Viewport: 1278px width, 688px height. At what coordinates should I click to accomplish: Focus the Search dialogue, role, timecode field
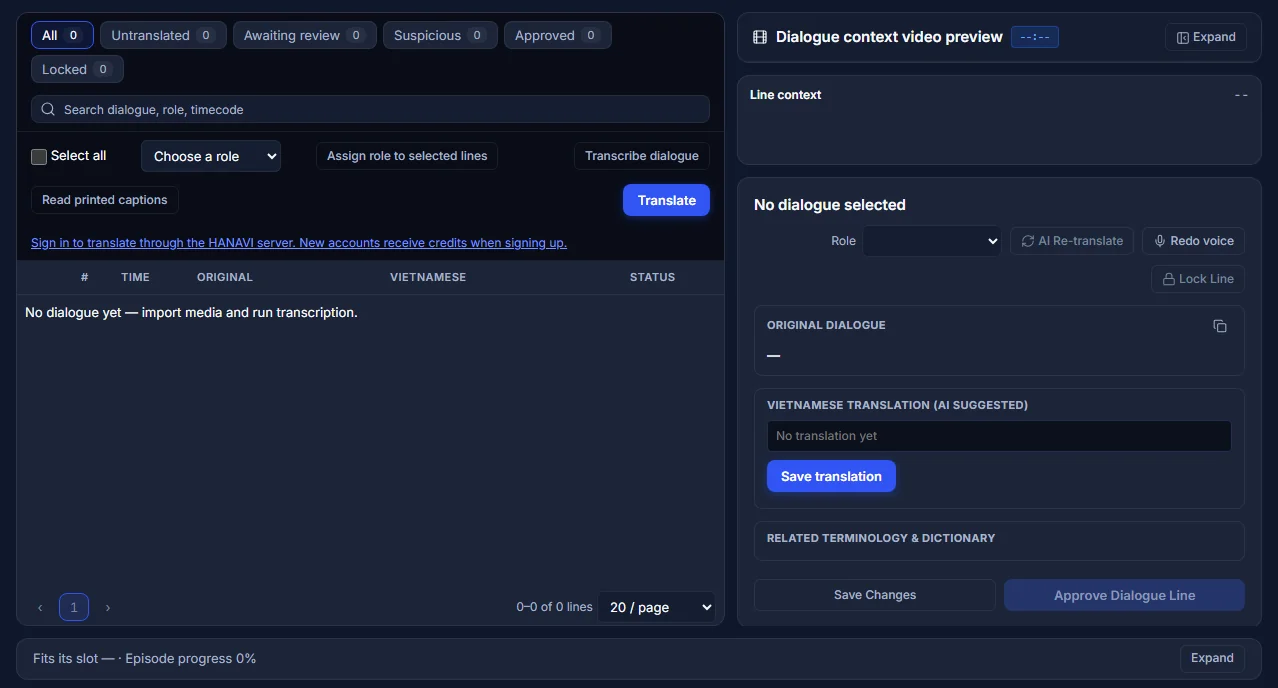370,109
